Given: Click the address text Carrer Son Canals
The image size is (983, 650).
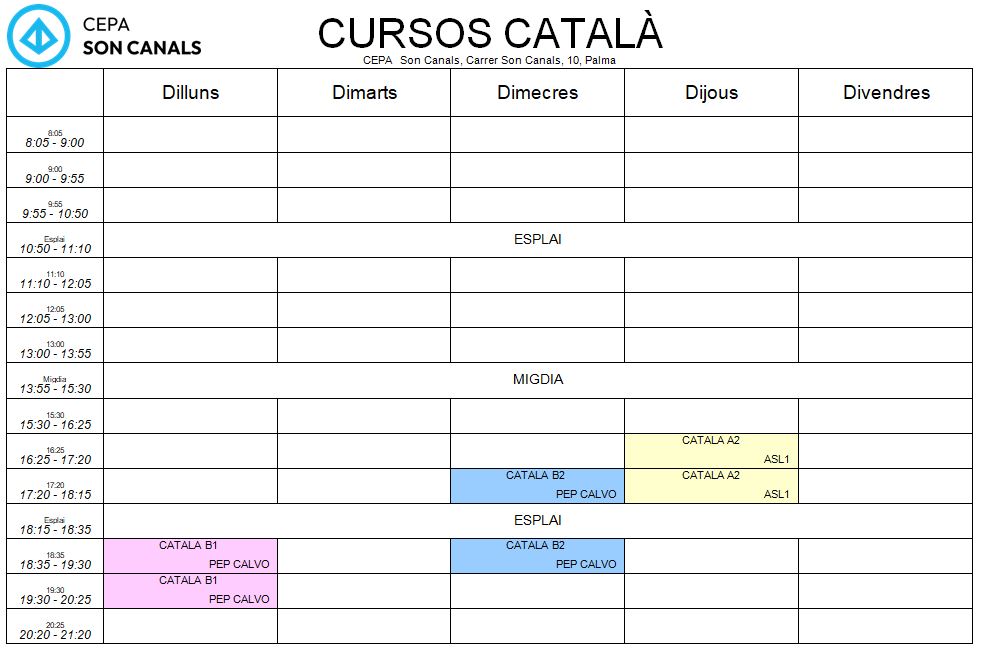Looking at the screenshot, I should (x=513, y=60).
